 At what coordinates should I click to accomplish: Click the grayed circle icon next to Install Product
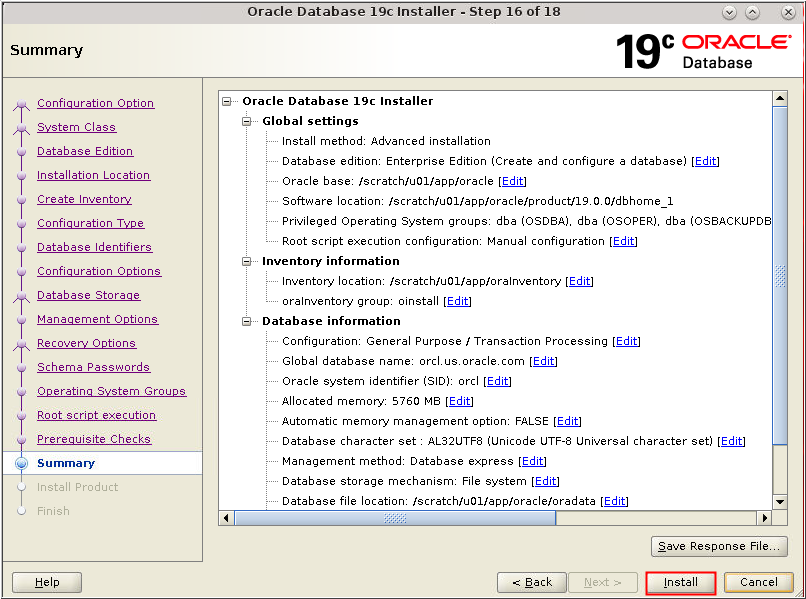click(23, 487)
